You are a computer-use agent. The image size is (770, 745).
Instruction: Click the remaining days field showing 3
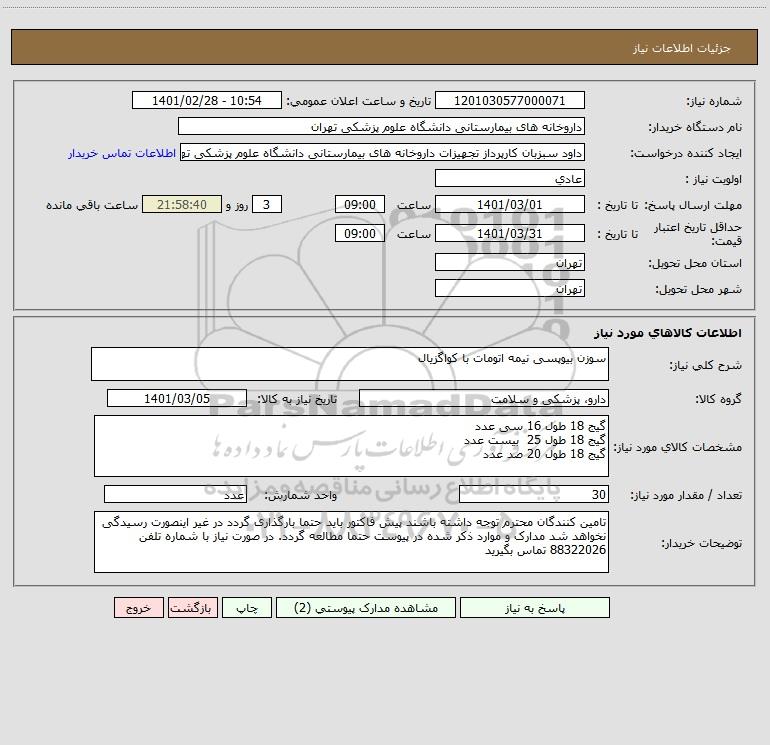tap(267, 204)
